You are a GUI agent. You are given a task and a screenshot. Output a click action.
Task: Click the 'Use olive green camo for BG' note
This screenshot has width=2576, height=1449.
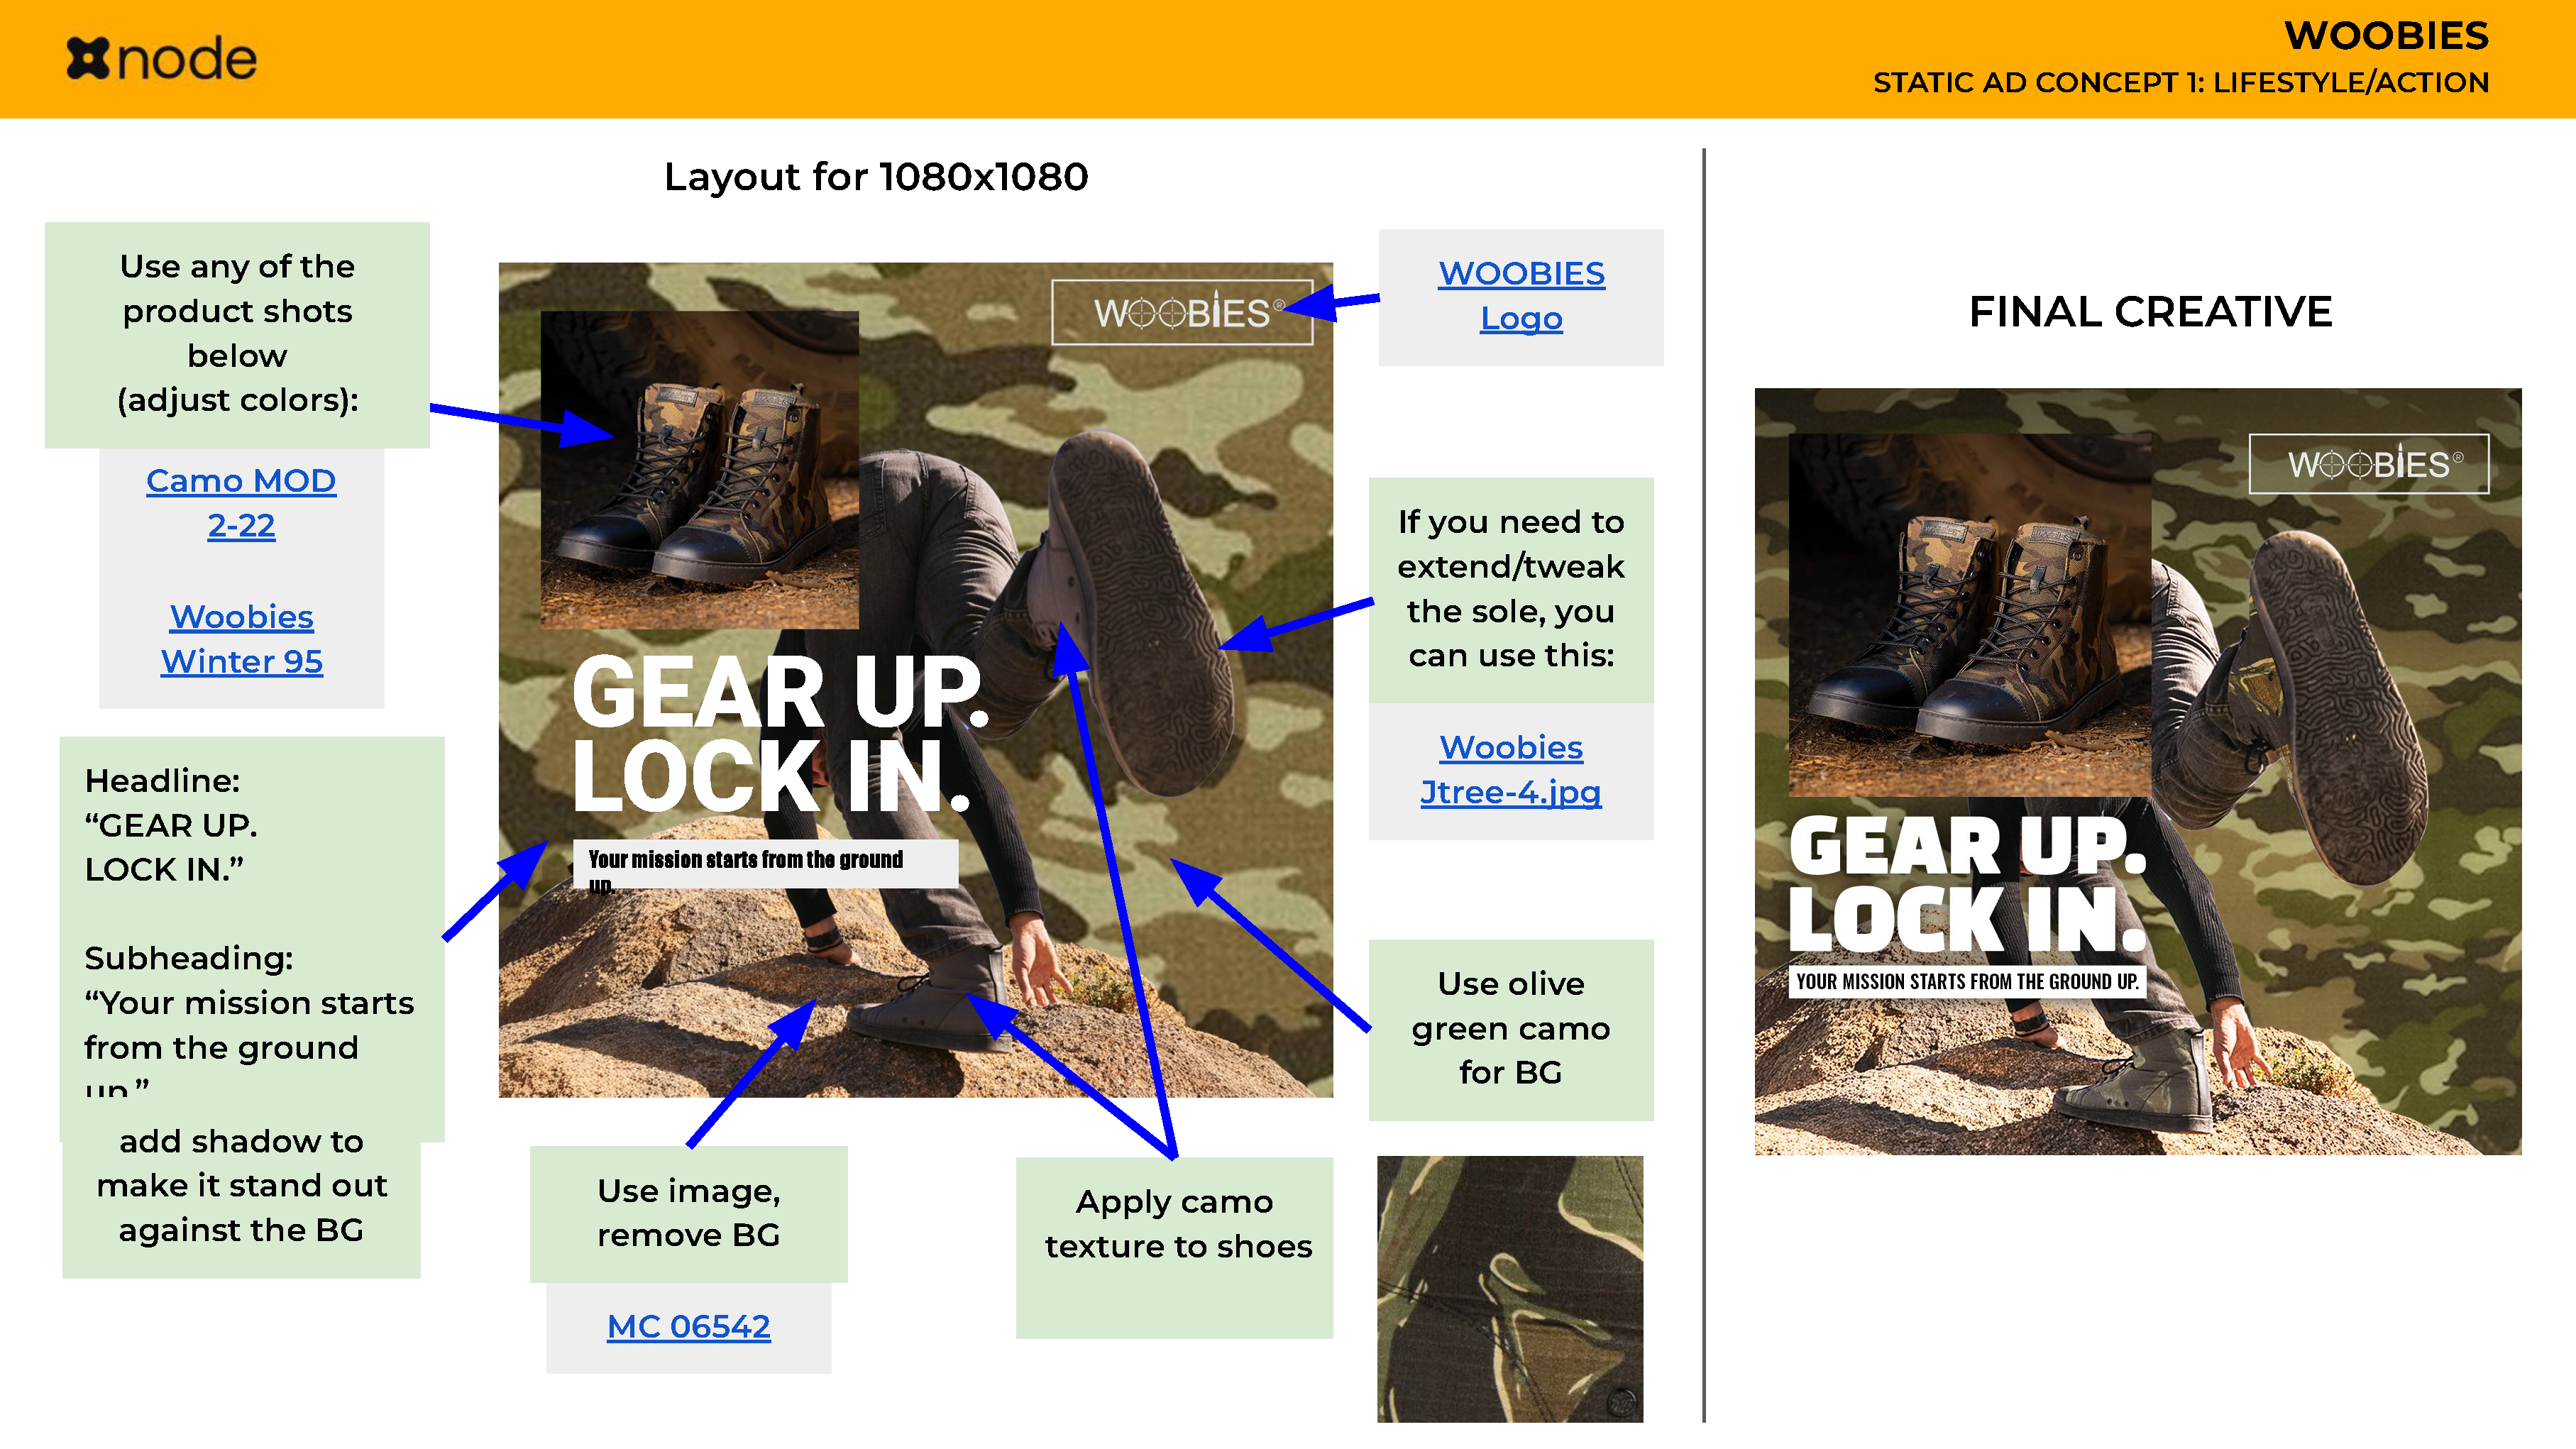pos(1511,1030)
